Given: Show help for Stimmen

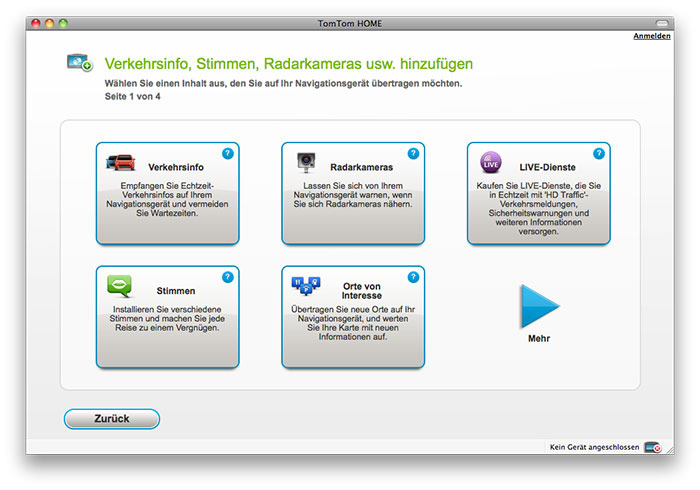Looking at the screenshot, I should (x=228, y=277).
